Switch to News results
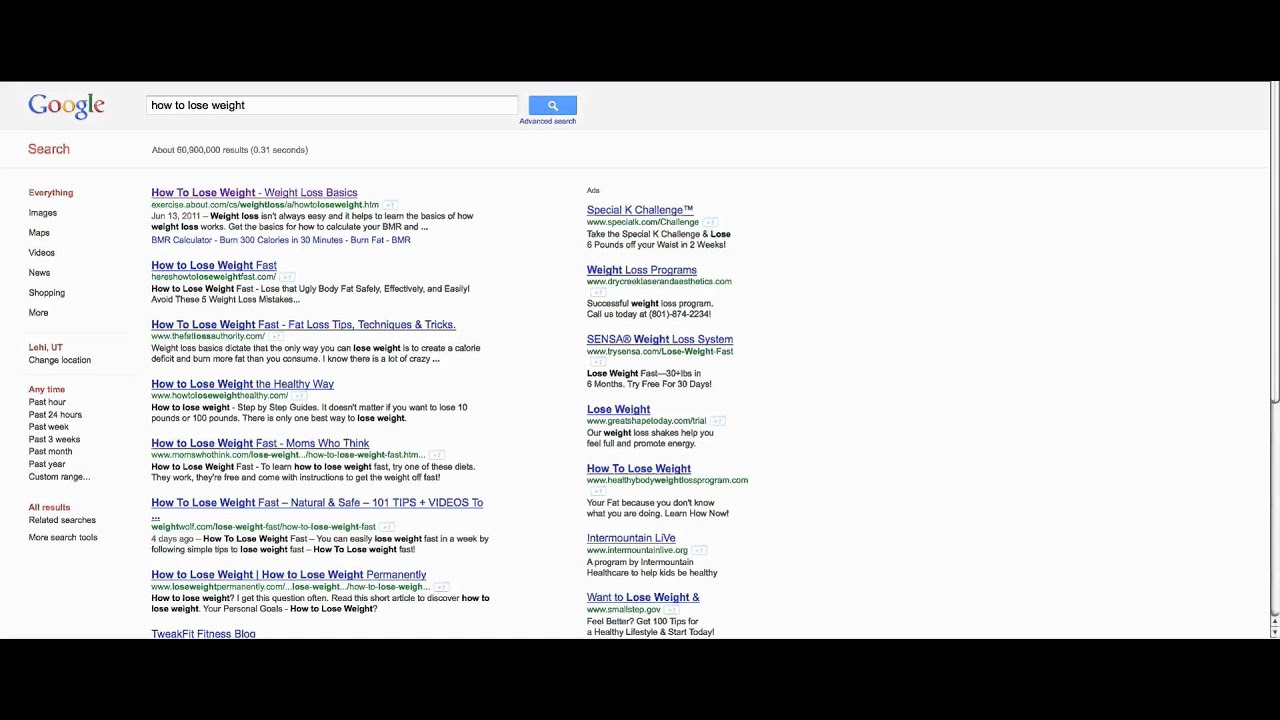 (x=39, y=272)
